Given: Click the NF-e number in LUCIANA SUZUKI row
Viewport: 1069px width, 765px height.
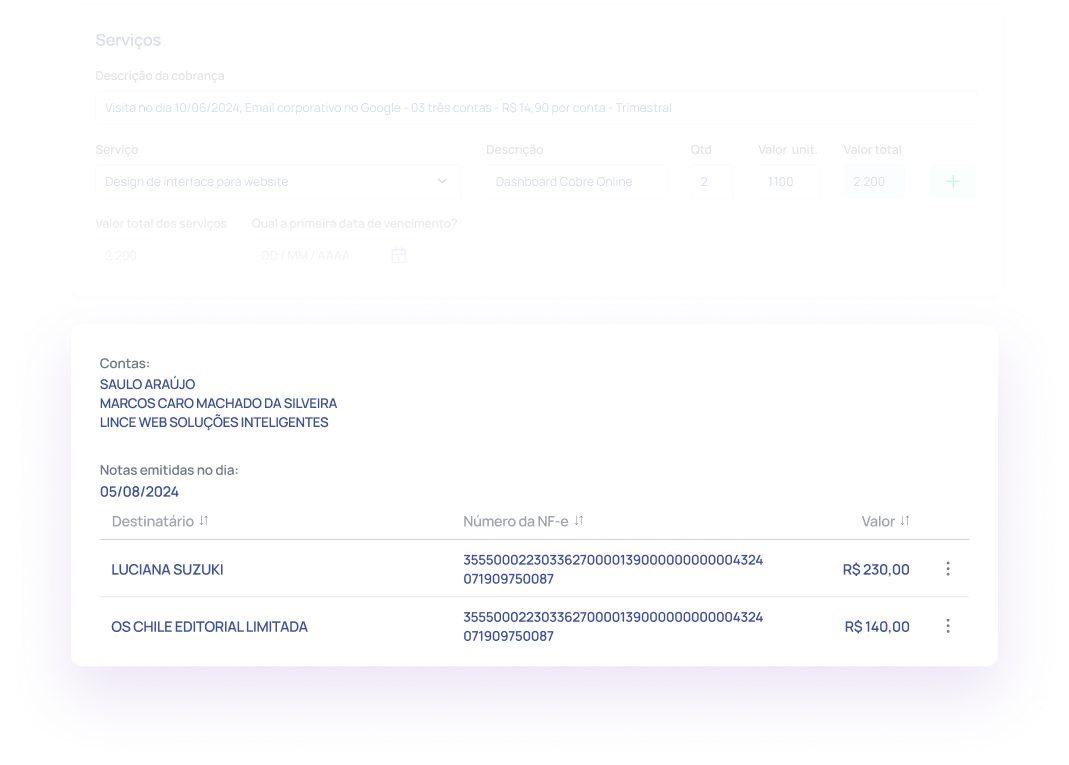Looking at the screenshot, I should coord(613,569).
